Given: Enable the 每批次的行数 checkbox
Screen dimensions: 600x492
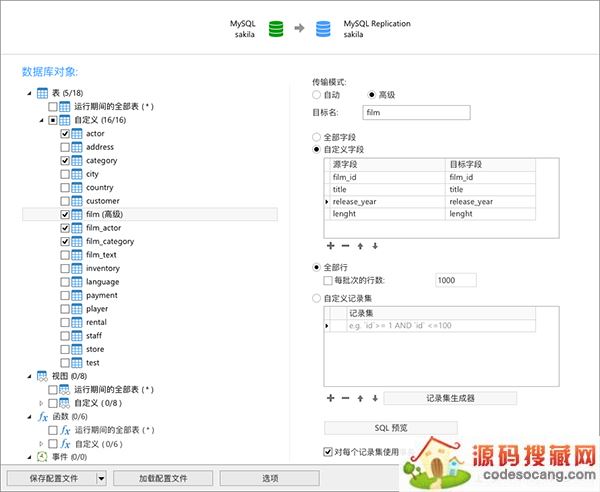Looking at the screenshot, I should coord(328,281).
